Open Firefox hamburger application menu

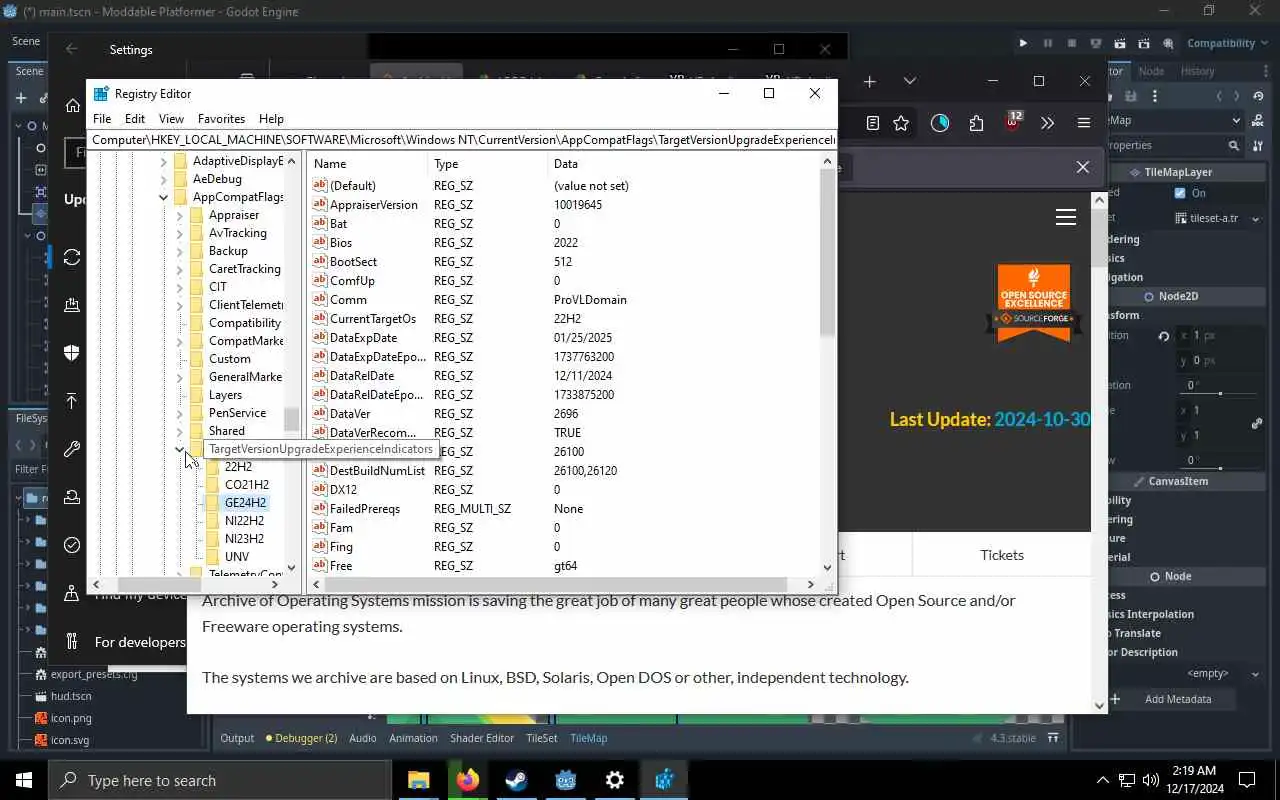1083,123
